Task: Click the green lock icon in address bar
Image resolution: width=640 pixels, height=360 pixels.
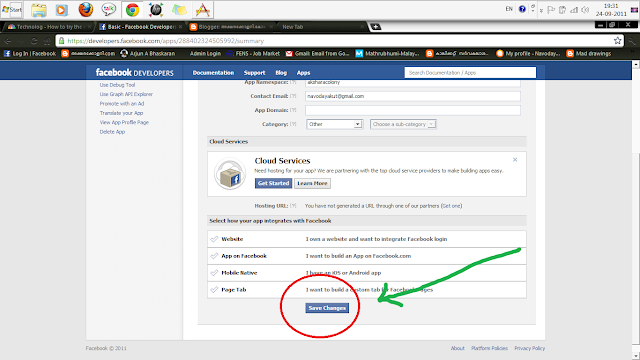Action: click(x=62, y=41)
